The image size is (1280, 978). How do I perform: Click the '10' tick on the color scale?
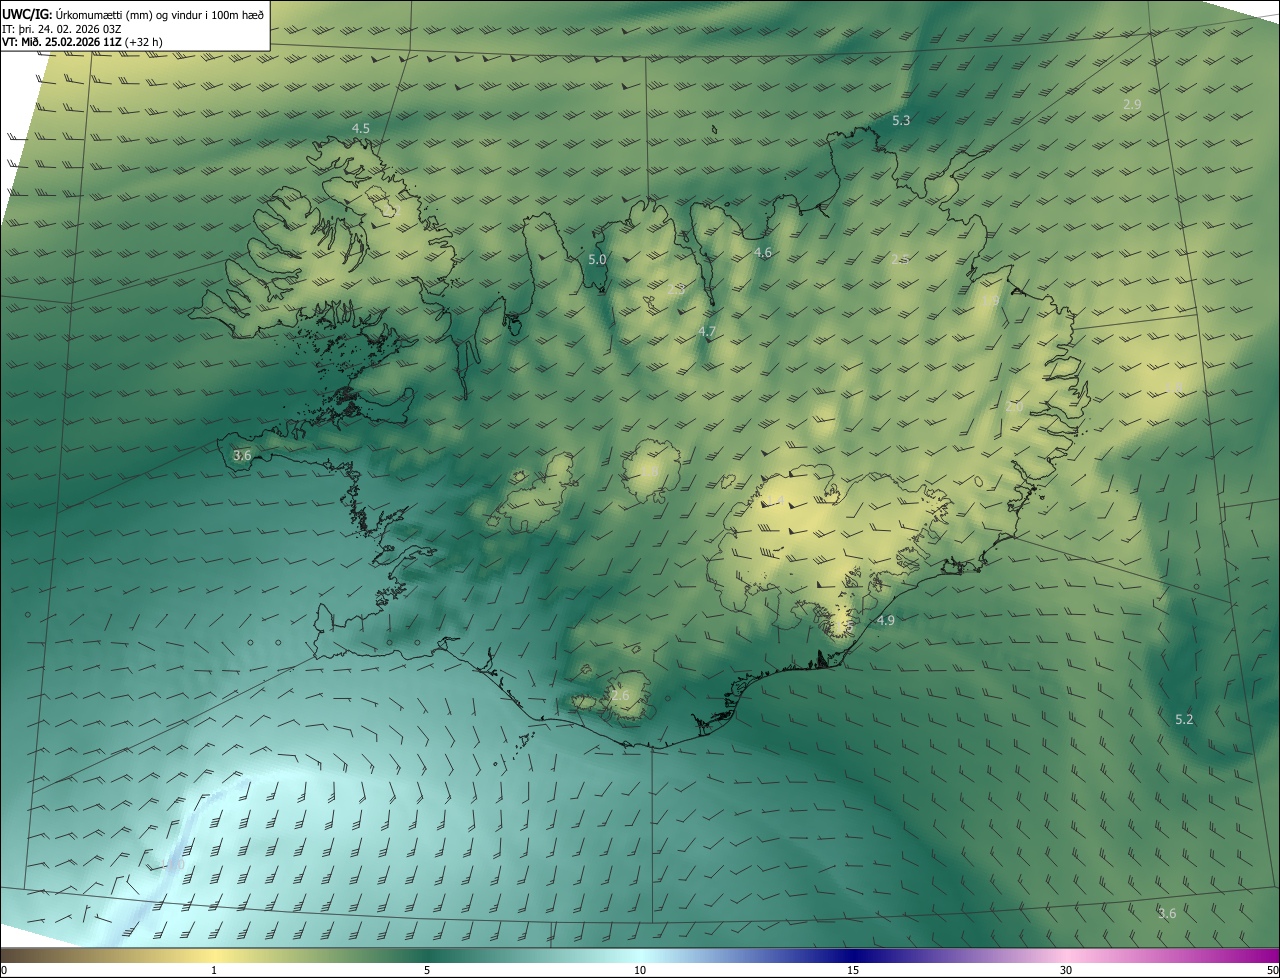[640, 970]
